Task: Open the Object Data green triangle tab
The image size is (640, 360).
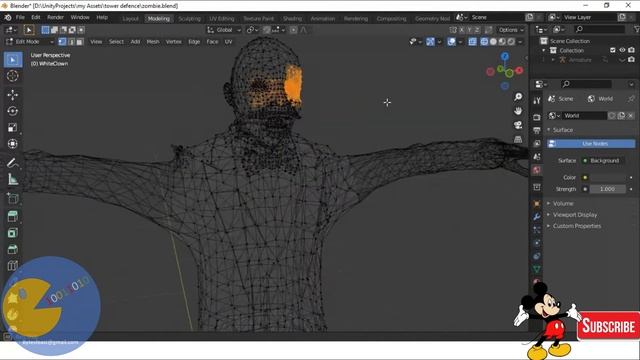Action: tap(537, 269)
